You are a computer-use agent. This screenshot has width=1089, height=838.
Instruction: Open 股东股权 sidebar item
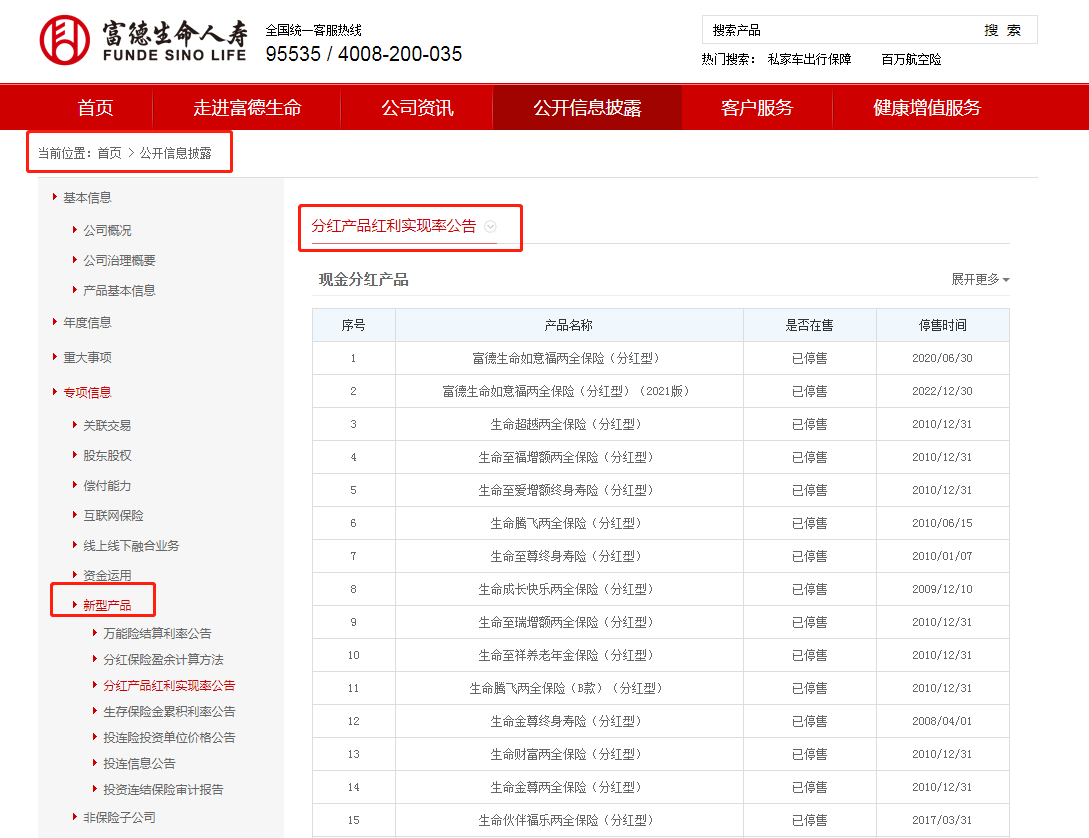point(107,455)
